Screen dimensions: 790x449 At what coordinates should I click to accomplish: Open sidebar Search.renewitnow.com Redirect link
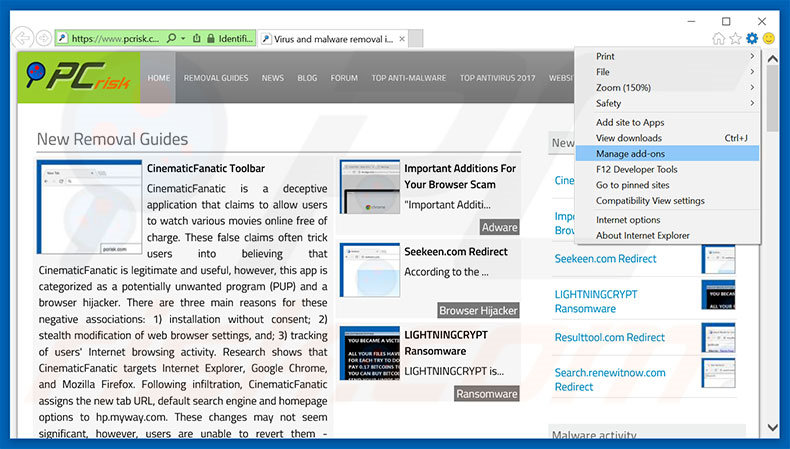click(610, 379)
